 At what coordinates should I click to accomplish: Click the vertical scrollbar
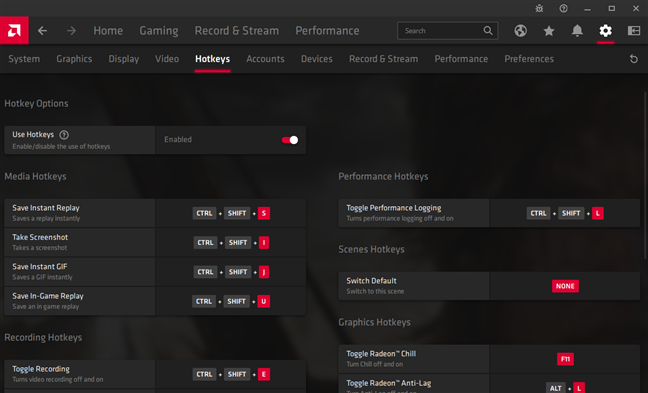(645, 176)
